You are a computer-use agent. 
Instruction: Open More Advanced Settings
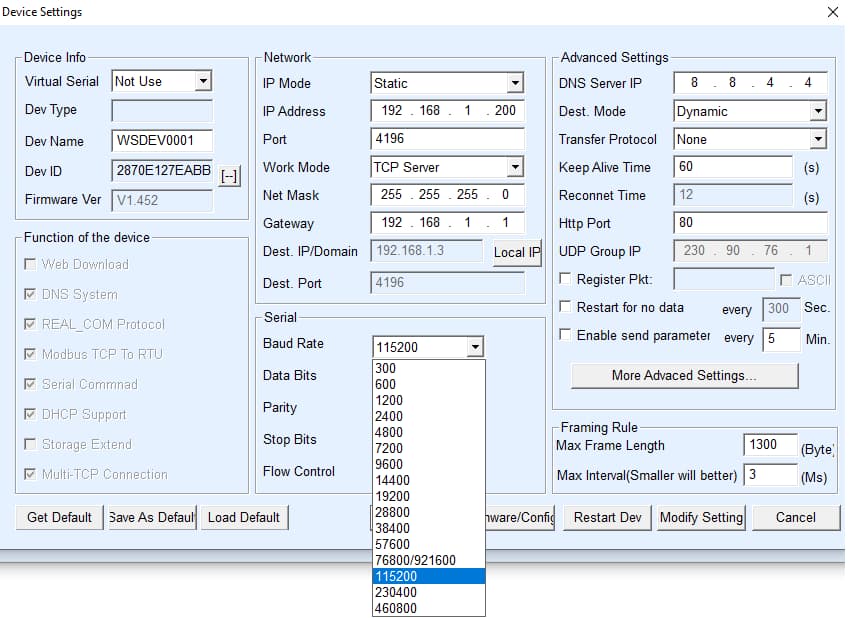coord(684,375)
